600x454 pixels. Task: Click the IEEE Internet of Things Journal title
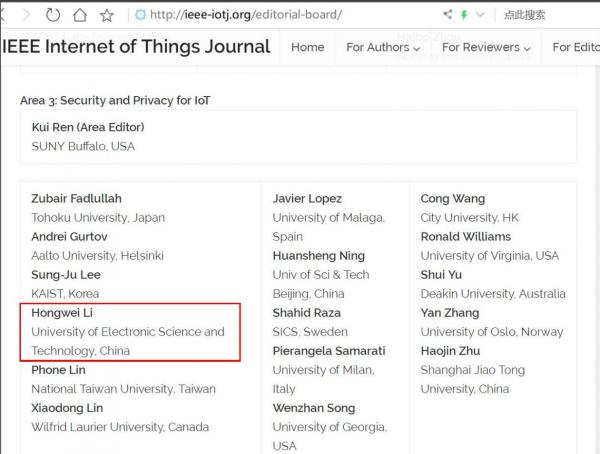[137, 47]
